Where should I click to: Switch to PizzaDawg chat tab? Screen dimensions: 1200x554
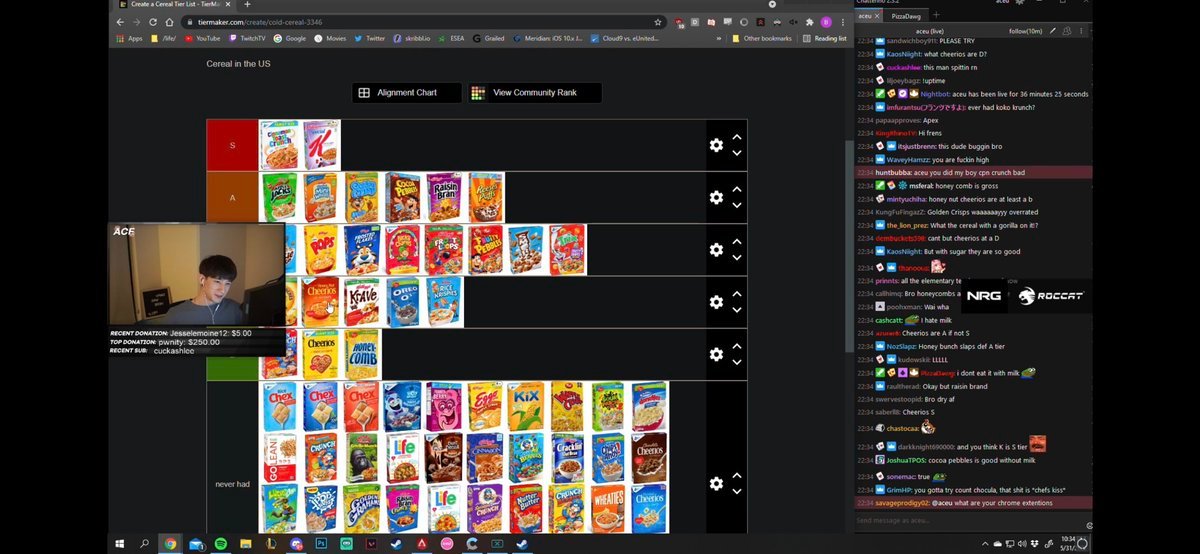click(x=907, y=16)
